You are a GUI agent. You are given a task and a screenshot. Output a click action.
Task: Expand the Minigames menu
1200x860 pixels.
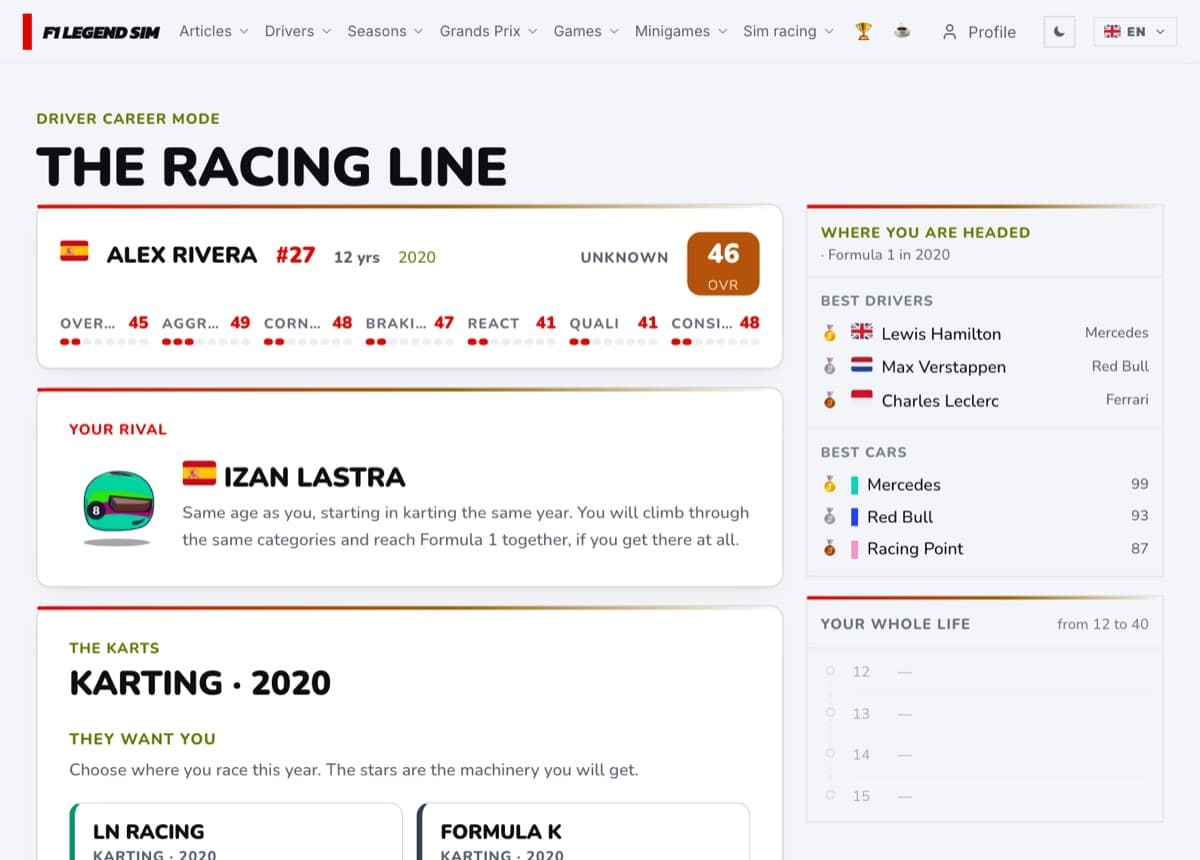click(681, 31)
